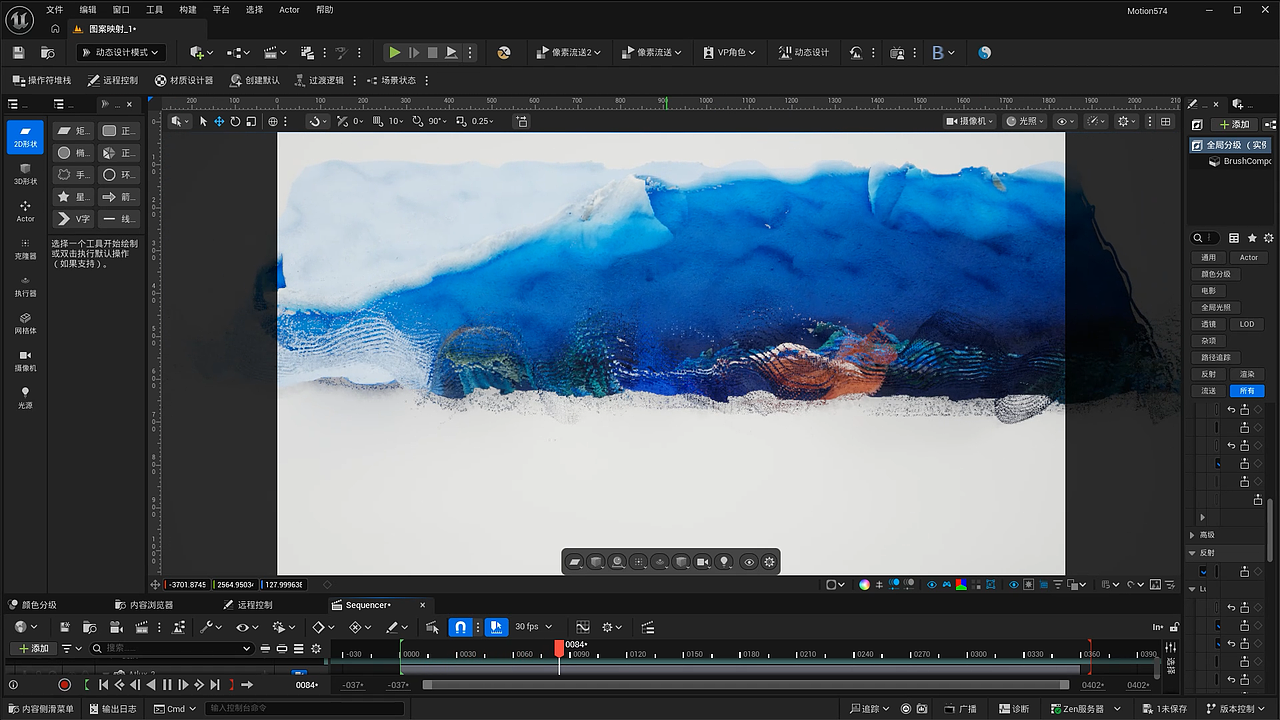Click the browse content icon beside save
The image size is (1280, 720).
(47, 52)
